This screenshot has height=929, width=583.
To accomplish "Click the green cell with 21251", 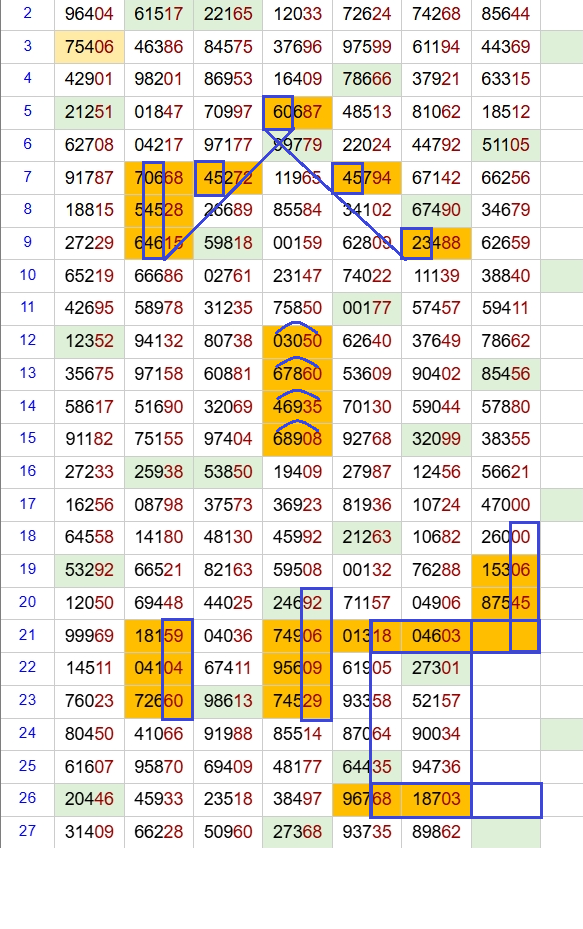I will coord(89,112).
